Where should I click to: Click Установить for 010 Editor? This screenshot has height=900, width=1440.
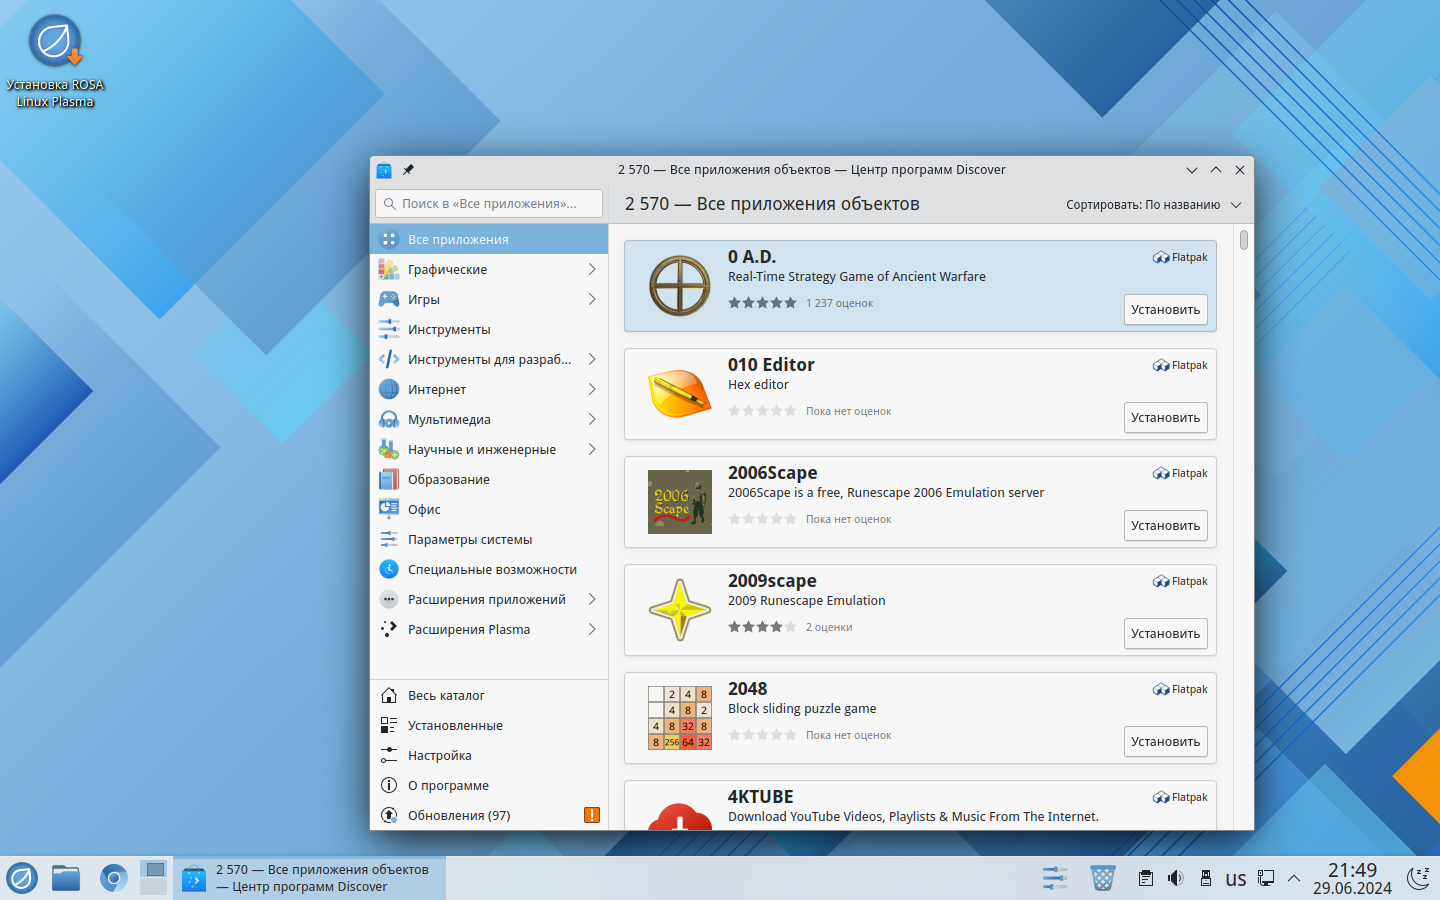1166,418
